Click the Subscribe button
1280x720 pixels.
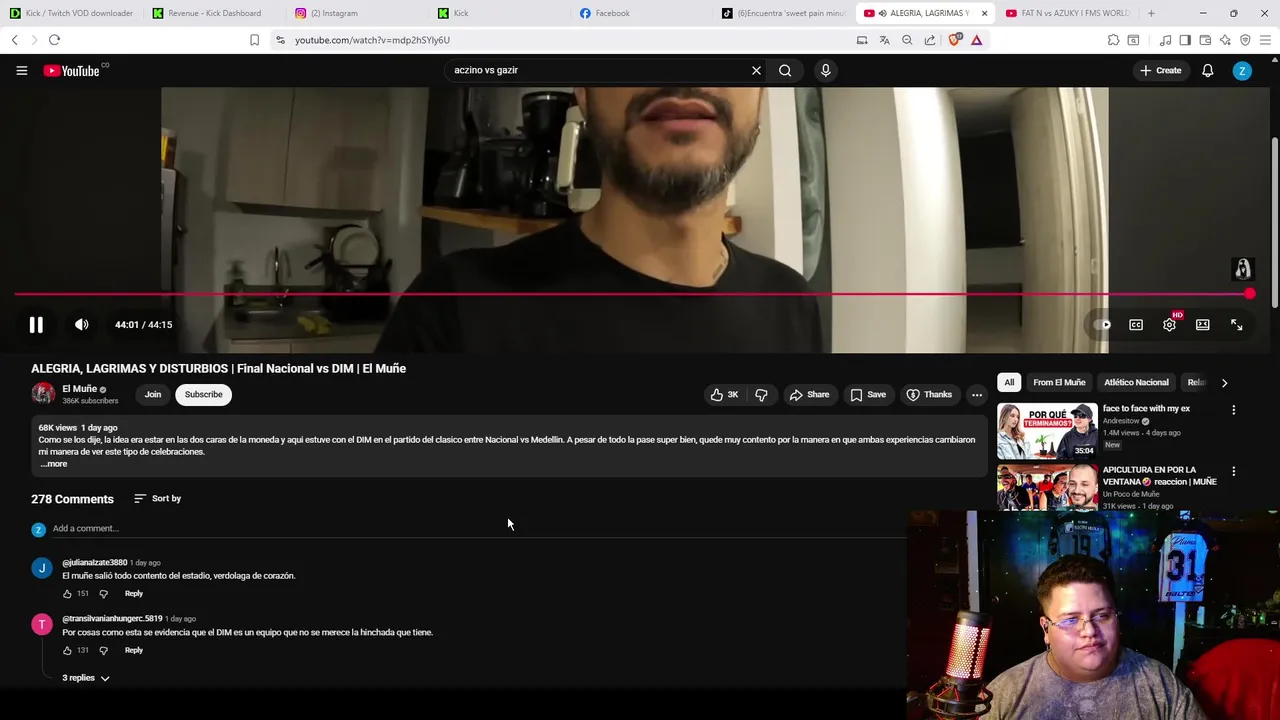[x=203, y=394]
